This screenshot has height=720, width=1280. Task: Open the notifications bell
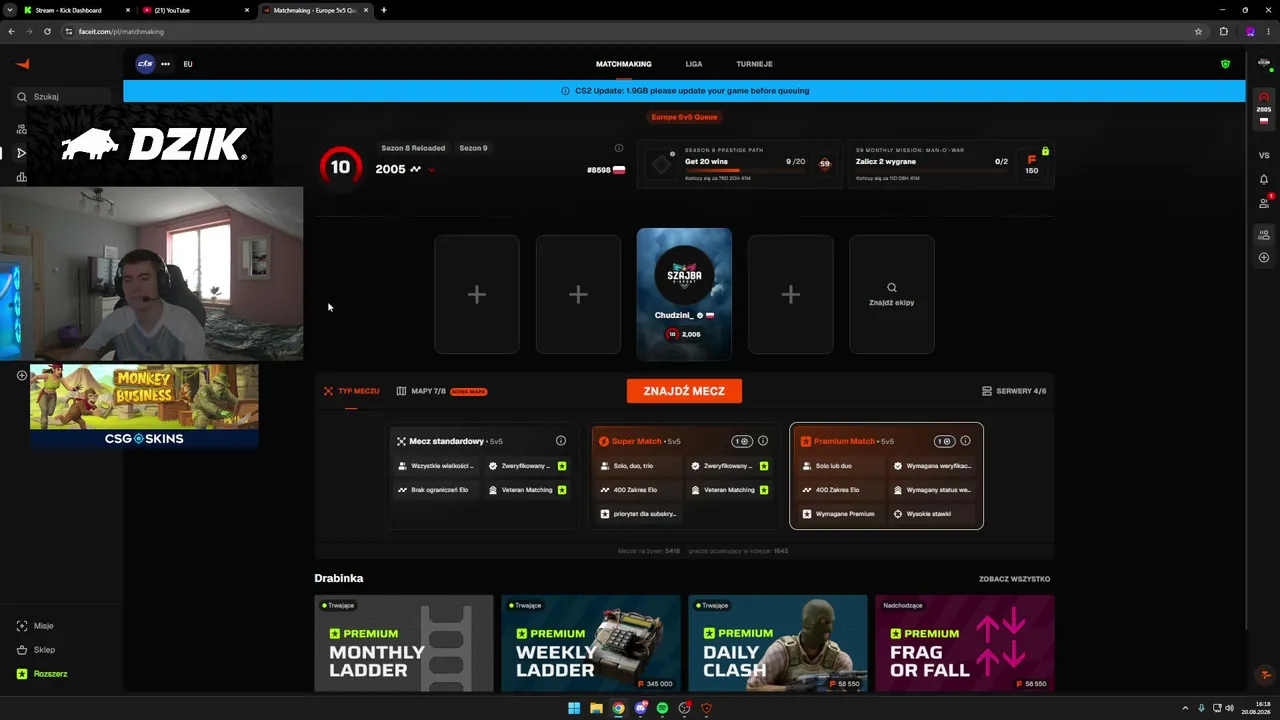[1264, 179]
